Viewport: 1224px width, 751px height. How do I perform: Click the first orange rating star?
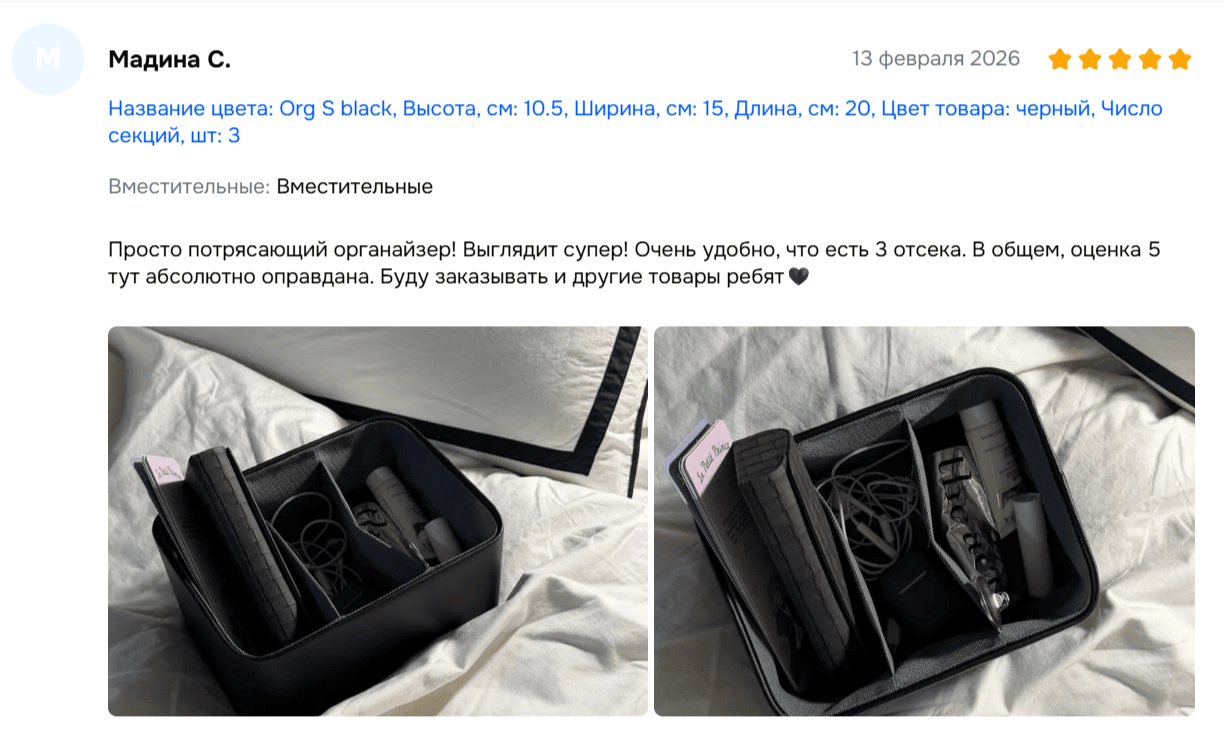(1060, 59)
